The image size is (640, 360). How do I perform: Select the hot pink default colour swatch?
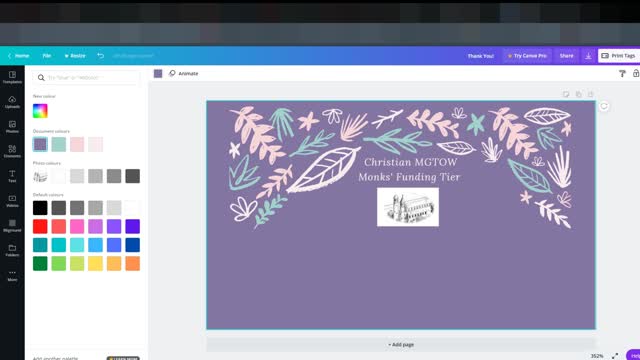click(x=77, y=227)
